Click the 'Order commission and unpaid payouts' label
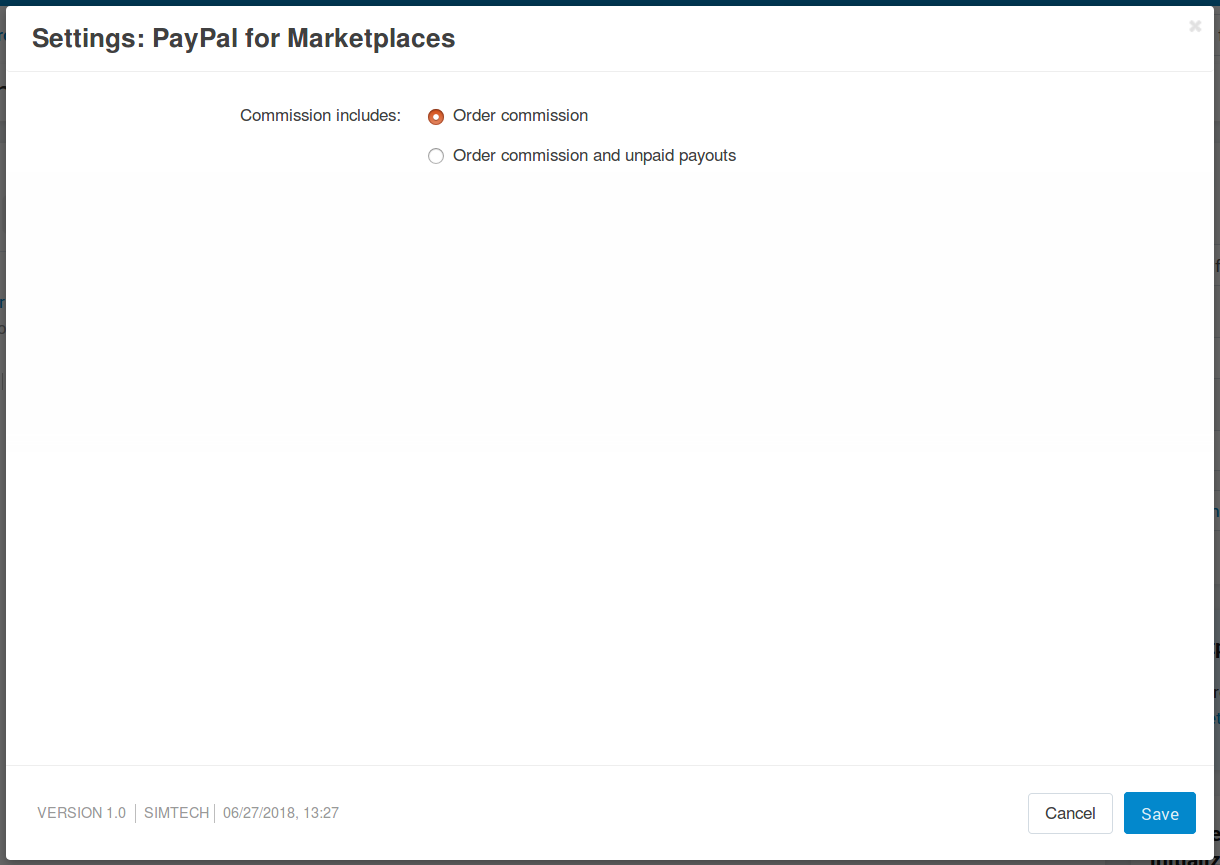 (x=594, y=156)
